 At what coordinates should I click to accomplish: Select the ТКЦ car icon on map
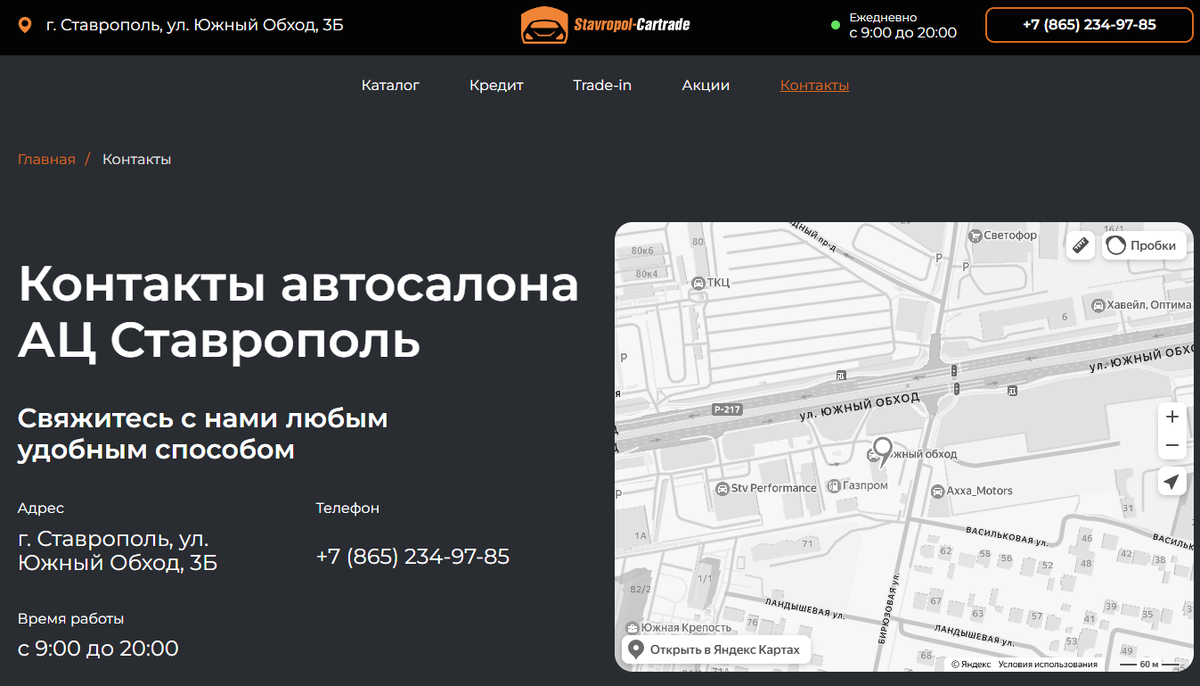coord(698,283)
